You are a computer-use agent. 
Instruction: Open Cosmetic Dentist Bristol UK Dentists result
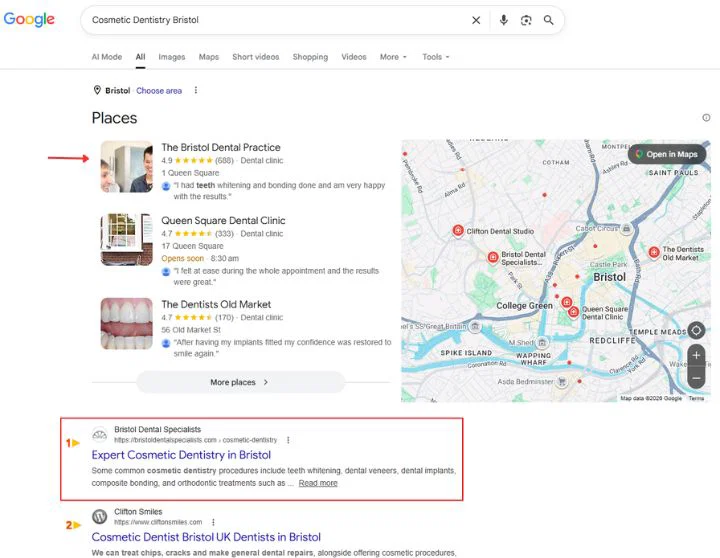click(x=206, y=537)
